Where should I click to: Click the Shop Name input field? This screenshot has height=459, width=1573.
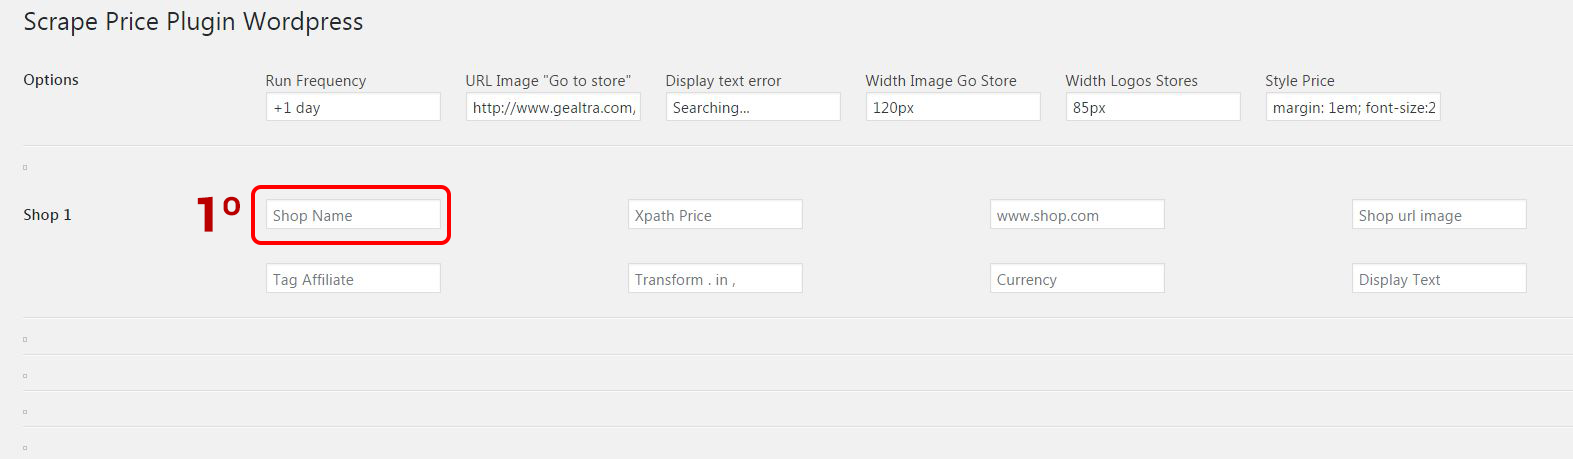pos(352,215)
